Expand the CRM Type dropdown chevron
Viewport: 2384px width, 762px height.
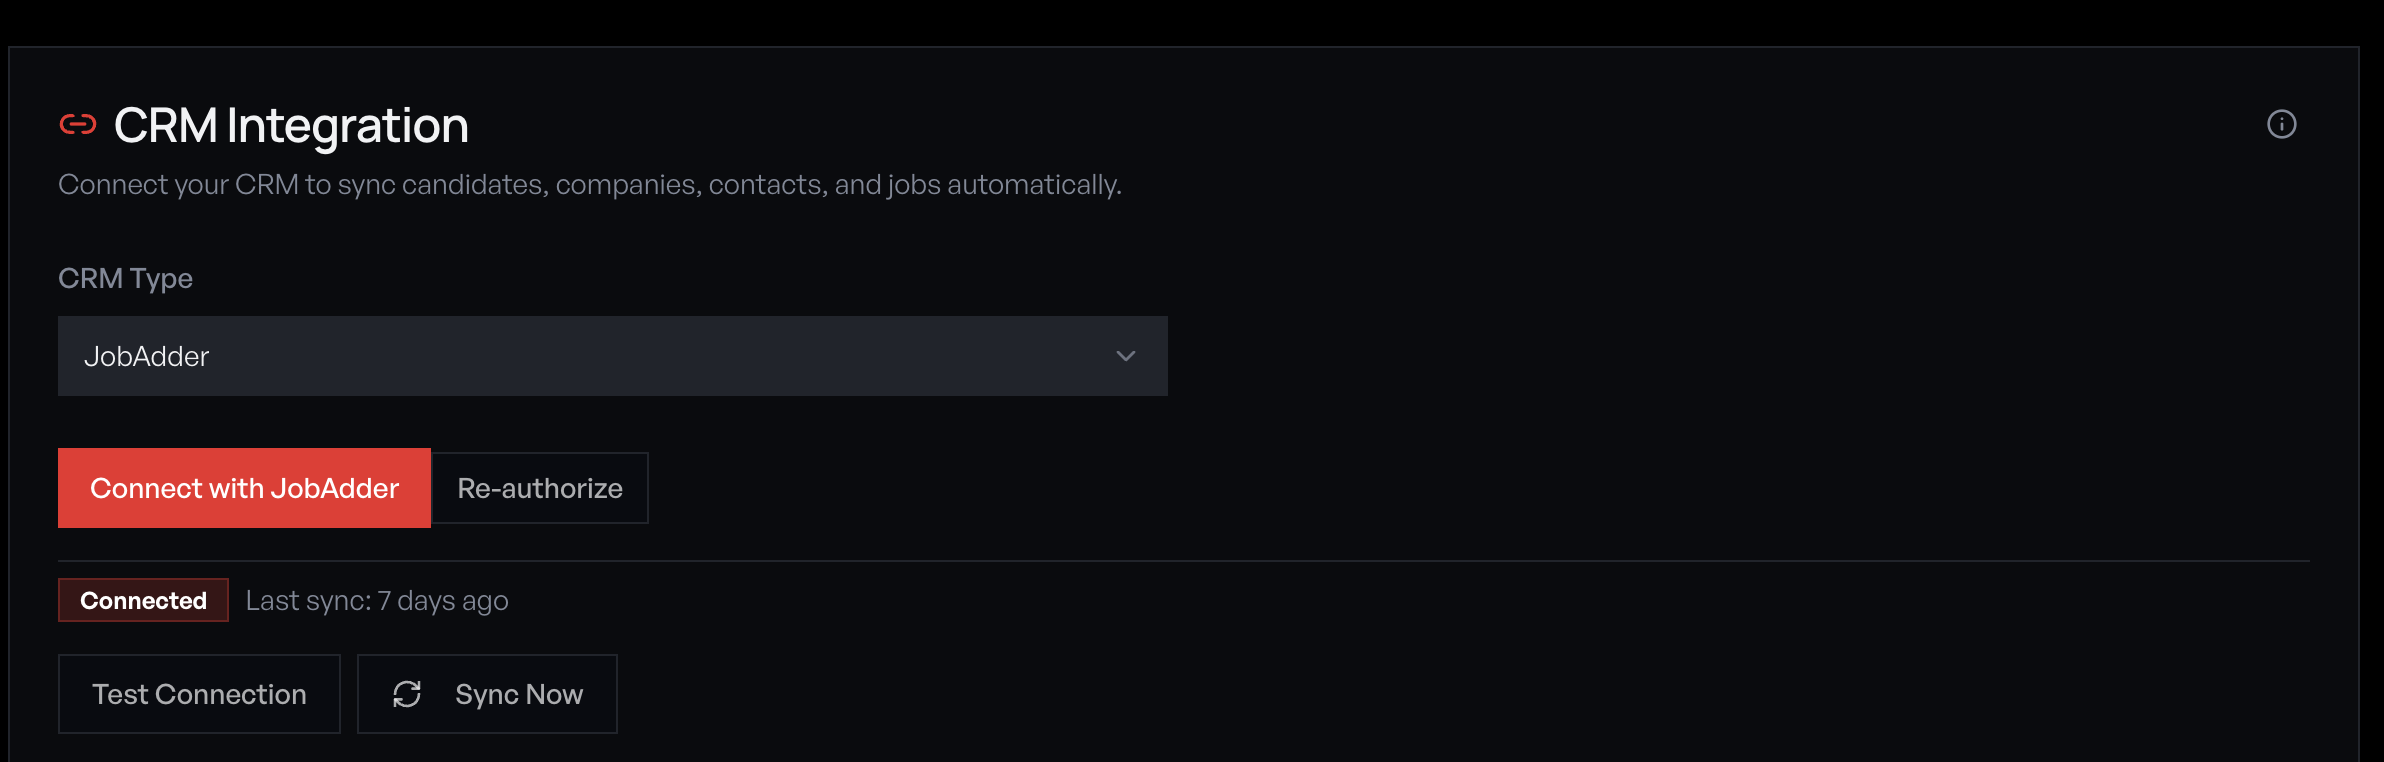[1126, 356]
